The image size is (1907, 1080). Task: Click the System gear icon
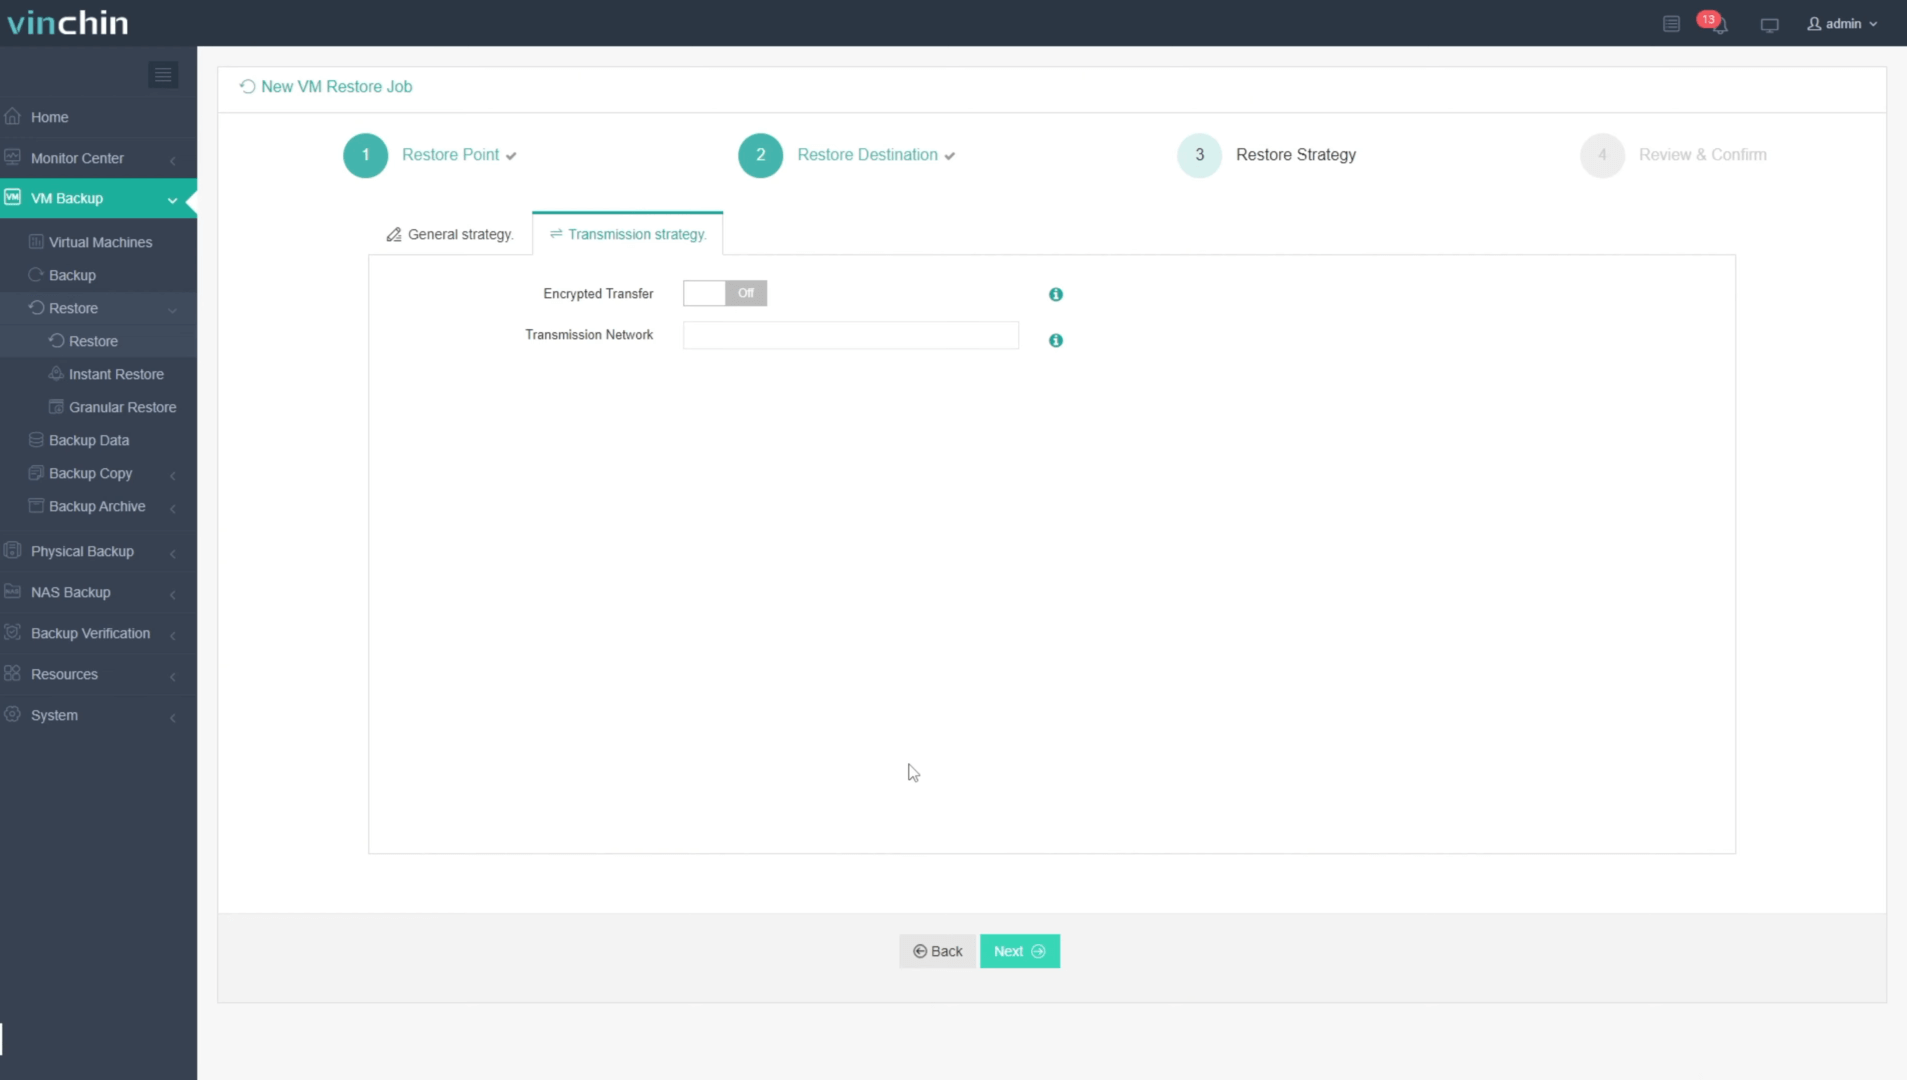coord(13,714)
